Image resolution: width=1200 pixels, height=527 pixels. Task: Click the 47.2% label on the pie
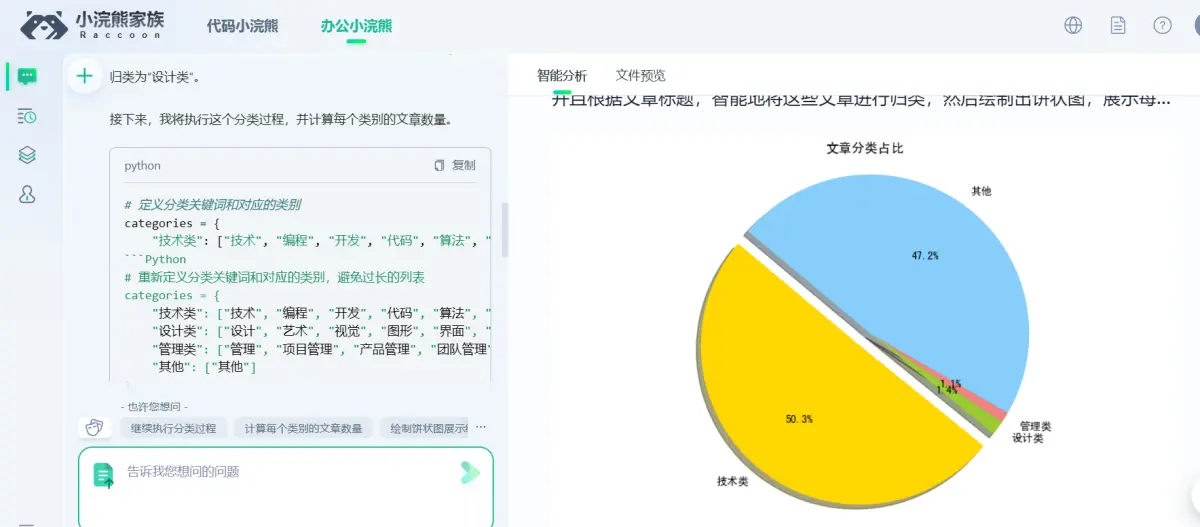(x=925, y=256)
